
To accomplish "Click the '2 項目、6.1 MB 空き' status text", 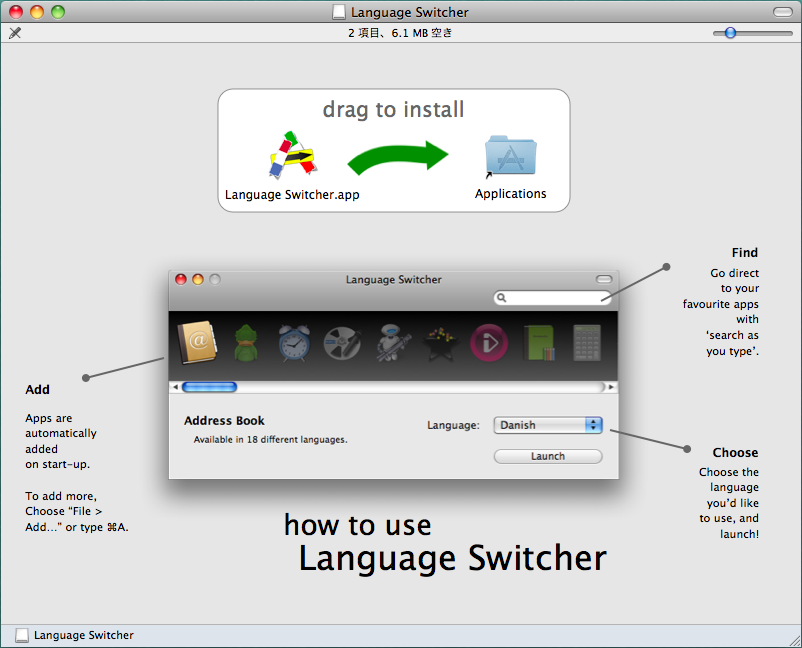I will click(400, 33).
